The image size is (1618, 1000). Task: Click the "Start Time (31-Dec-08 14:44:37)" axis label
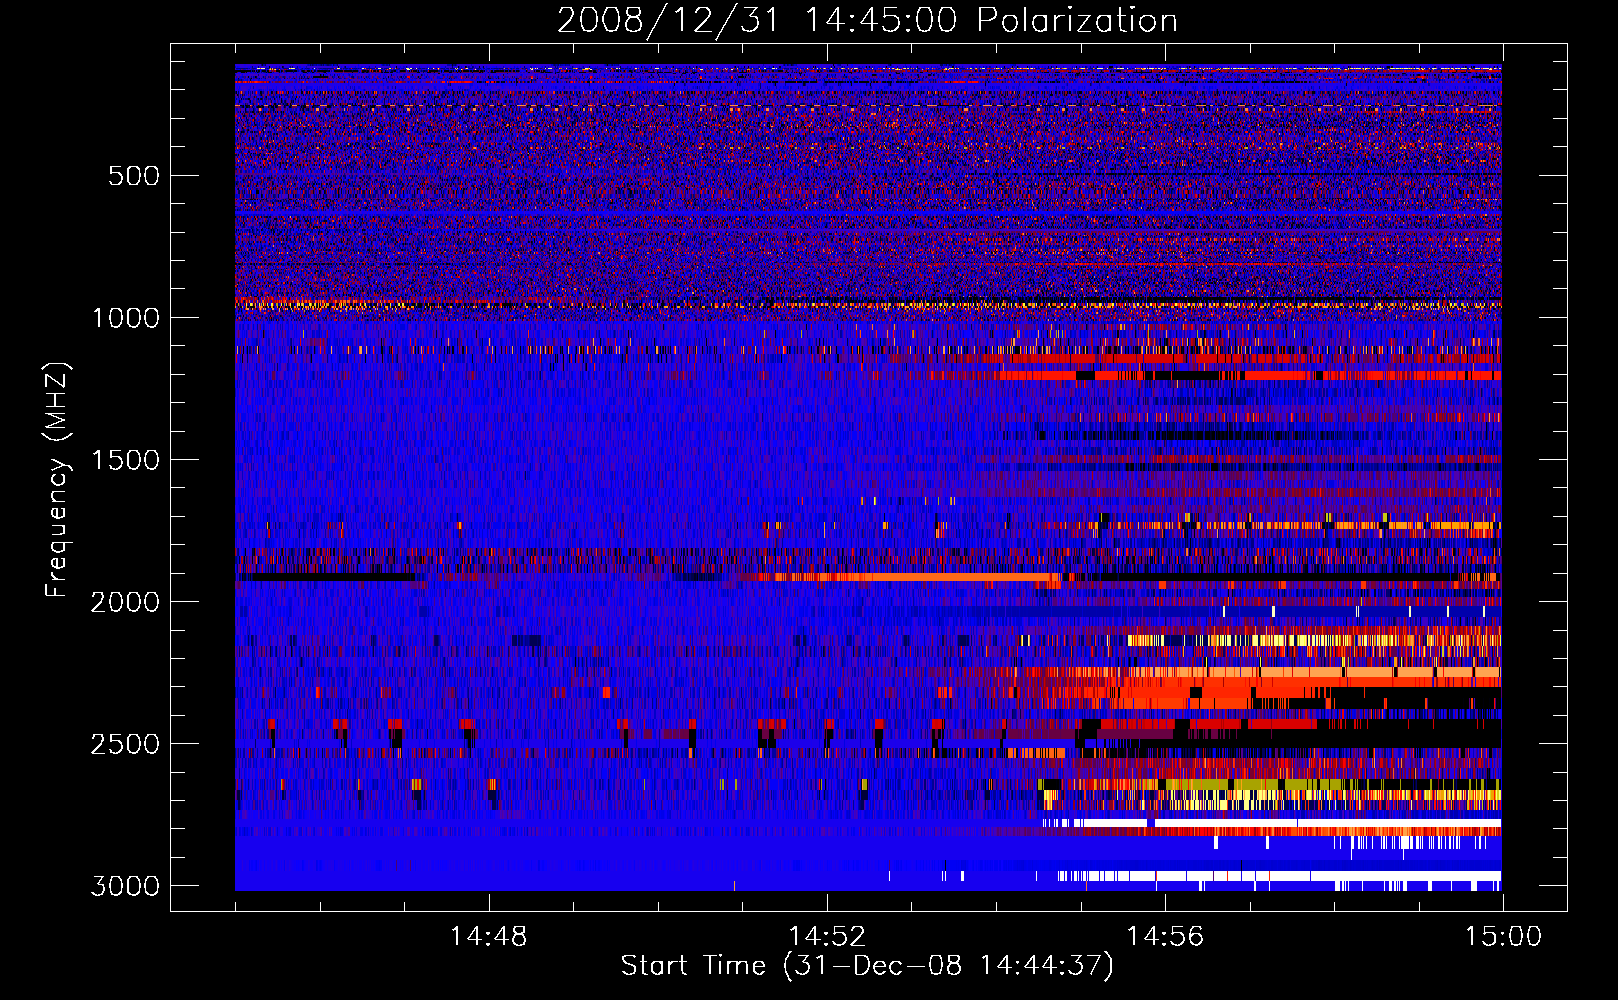[x=867, y=966]
